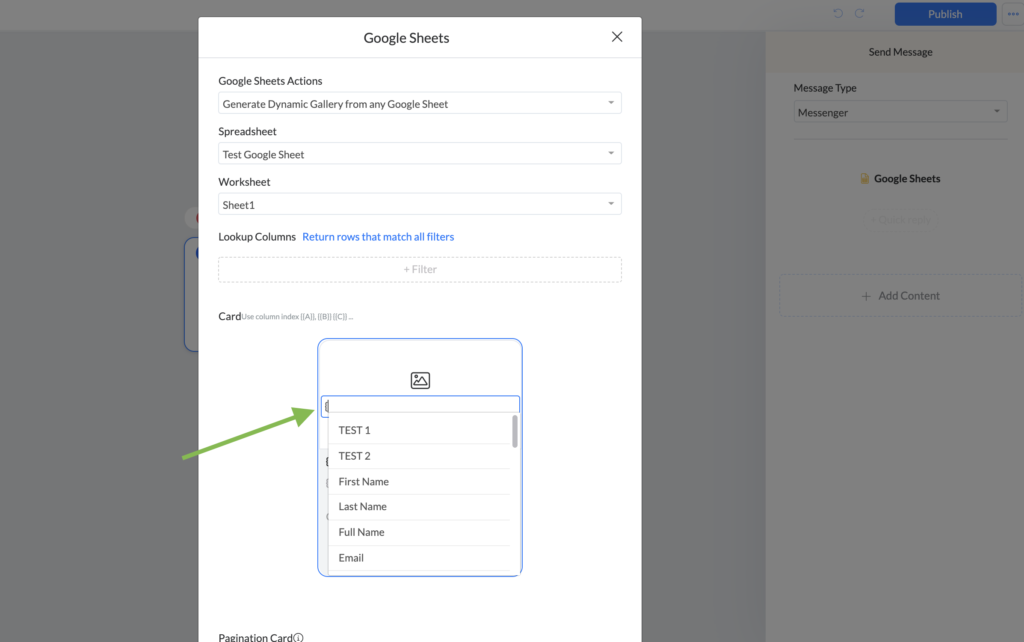This screenshot has height=642, width=1024.
Task: Click the + Filter button
Action: click(420, 269)
